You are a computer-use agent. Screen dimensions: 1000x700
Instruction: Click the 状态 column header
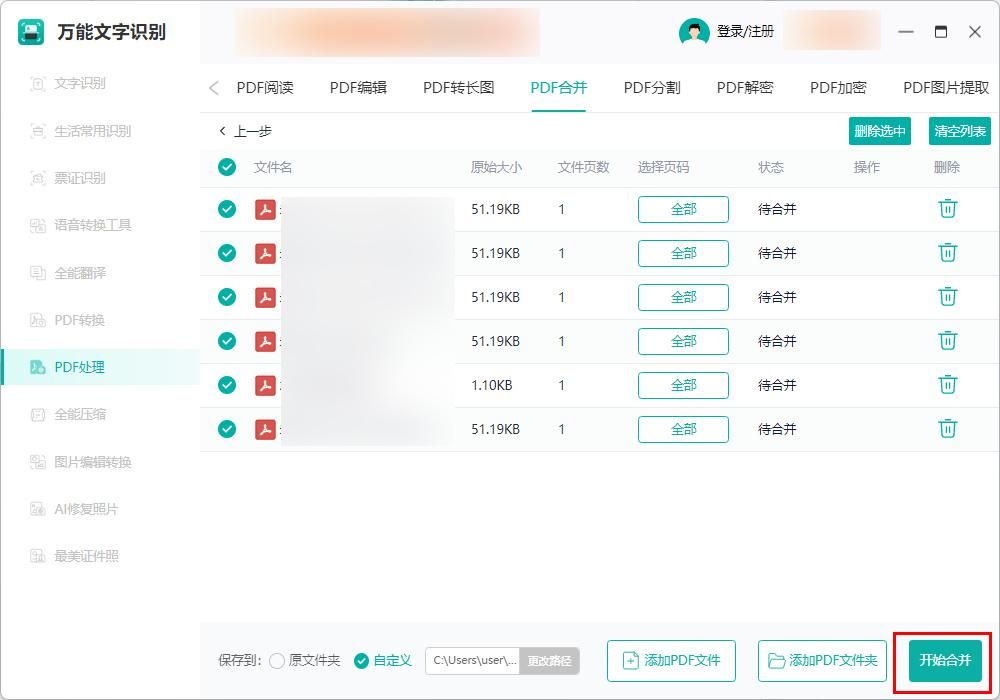pos(770,168)
